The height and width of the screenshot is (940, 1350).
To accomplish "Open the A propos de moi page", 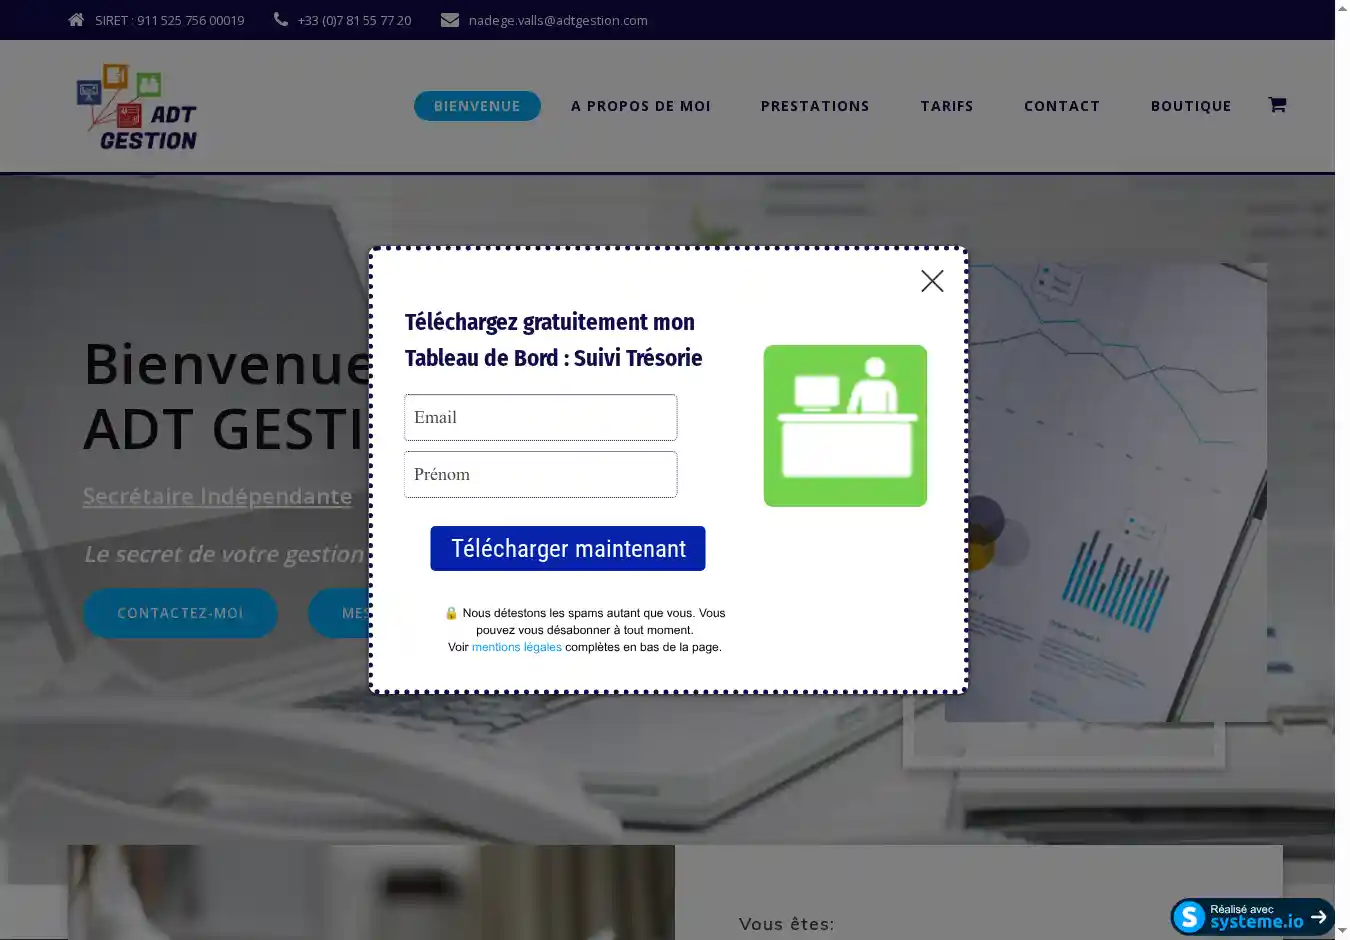I will 640,106.
